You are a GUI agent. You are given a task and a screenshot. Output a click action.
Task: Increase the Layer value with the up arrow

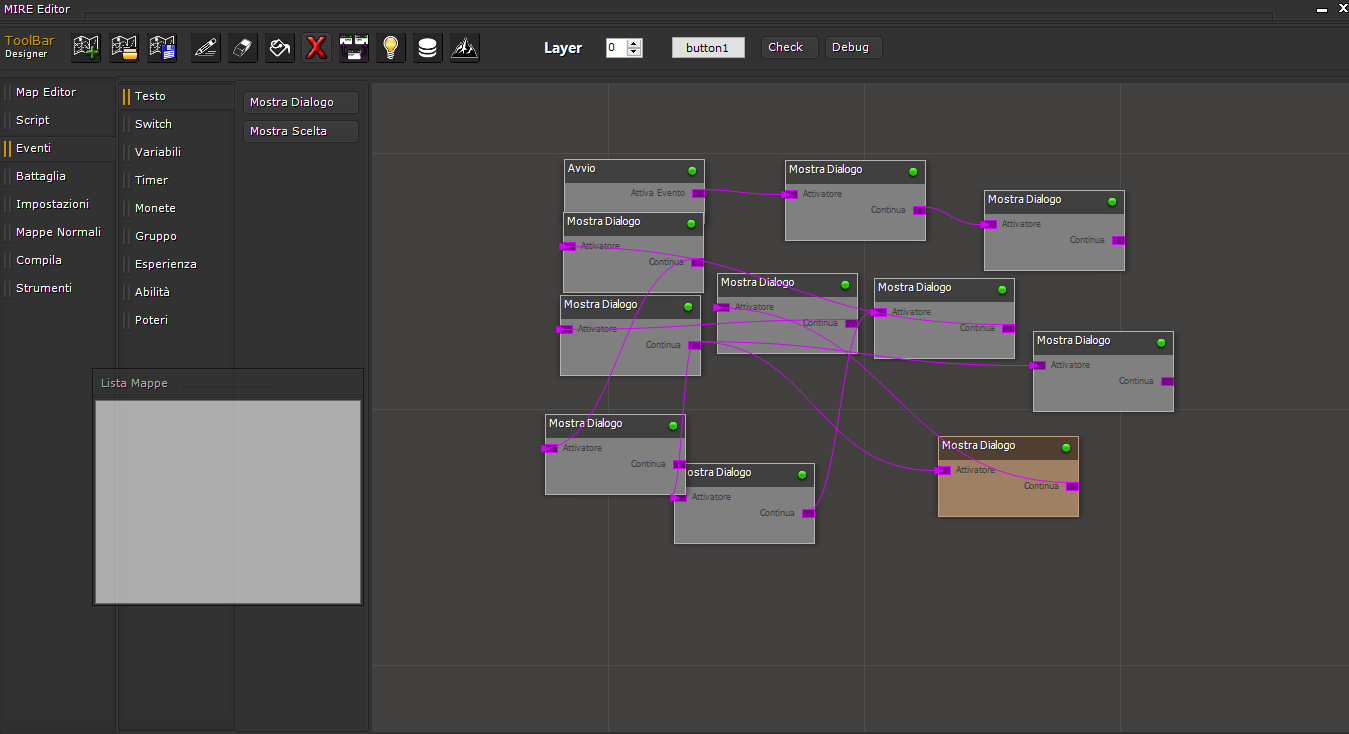[x=634, y=43]
